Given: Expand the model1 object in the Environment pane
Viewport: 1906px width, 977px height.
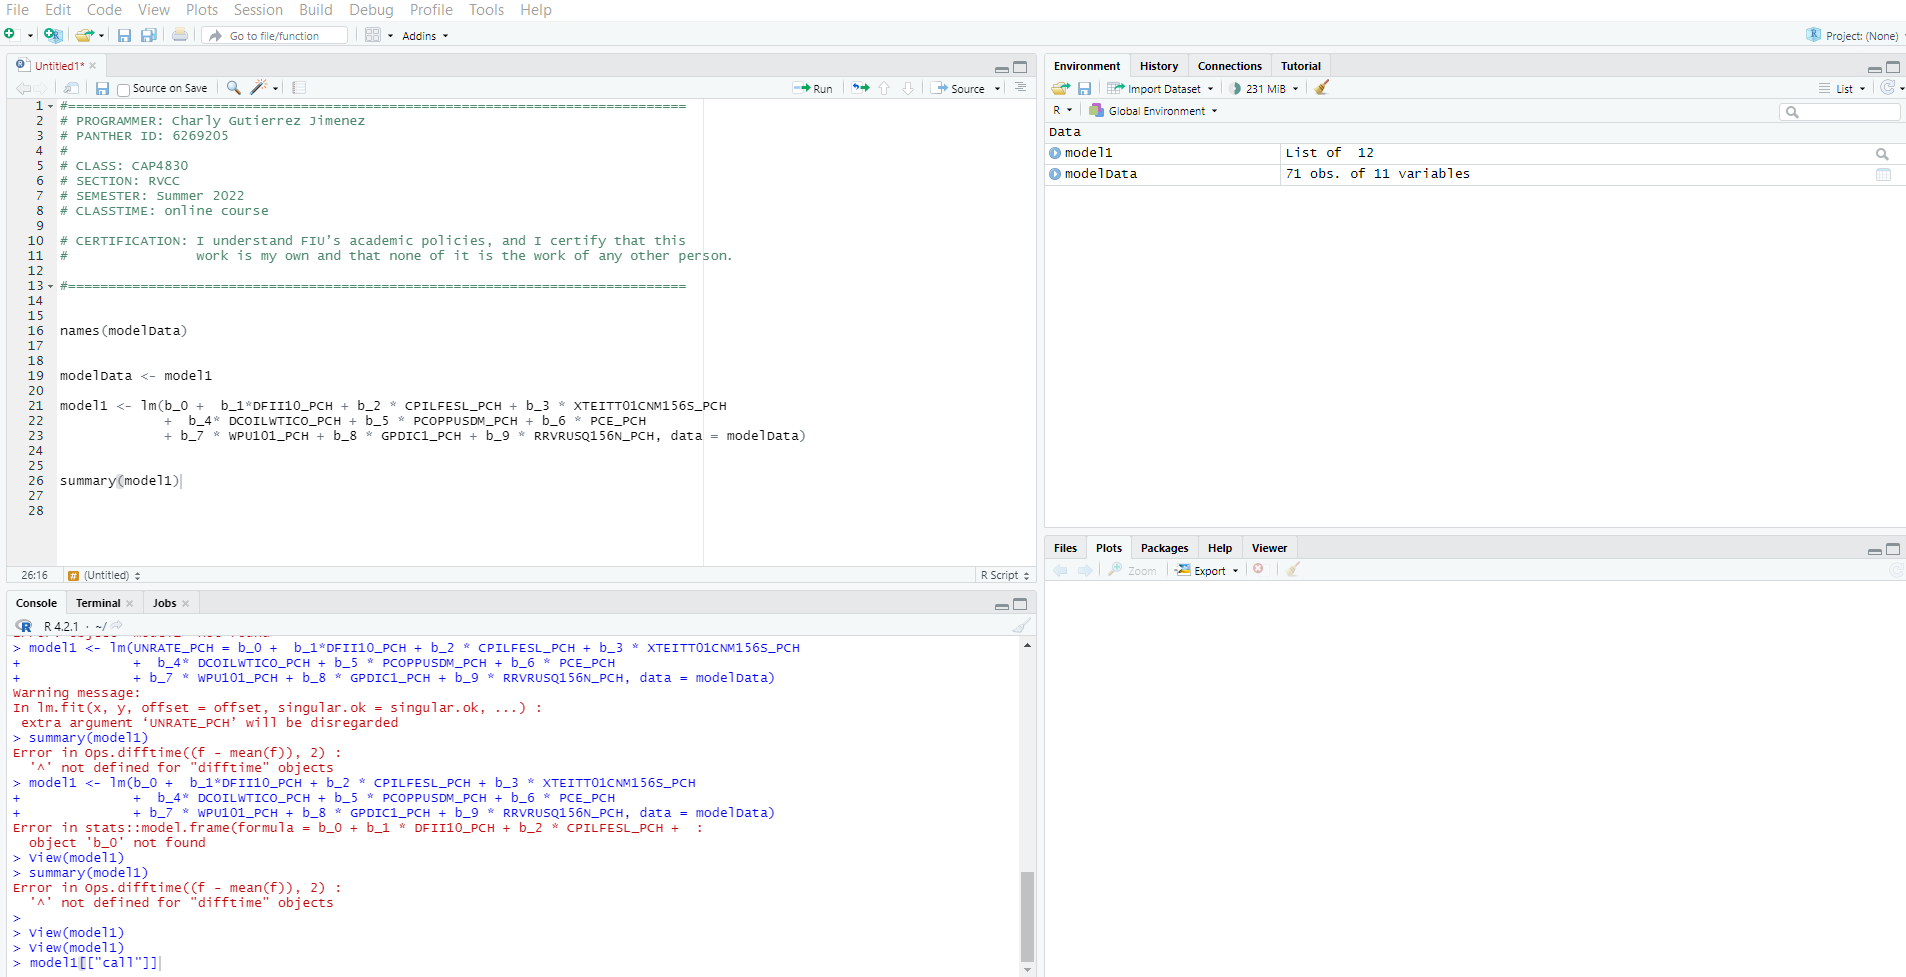Looking at the screenshot, I should click(1055, 153).
